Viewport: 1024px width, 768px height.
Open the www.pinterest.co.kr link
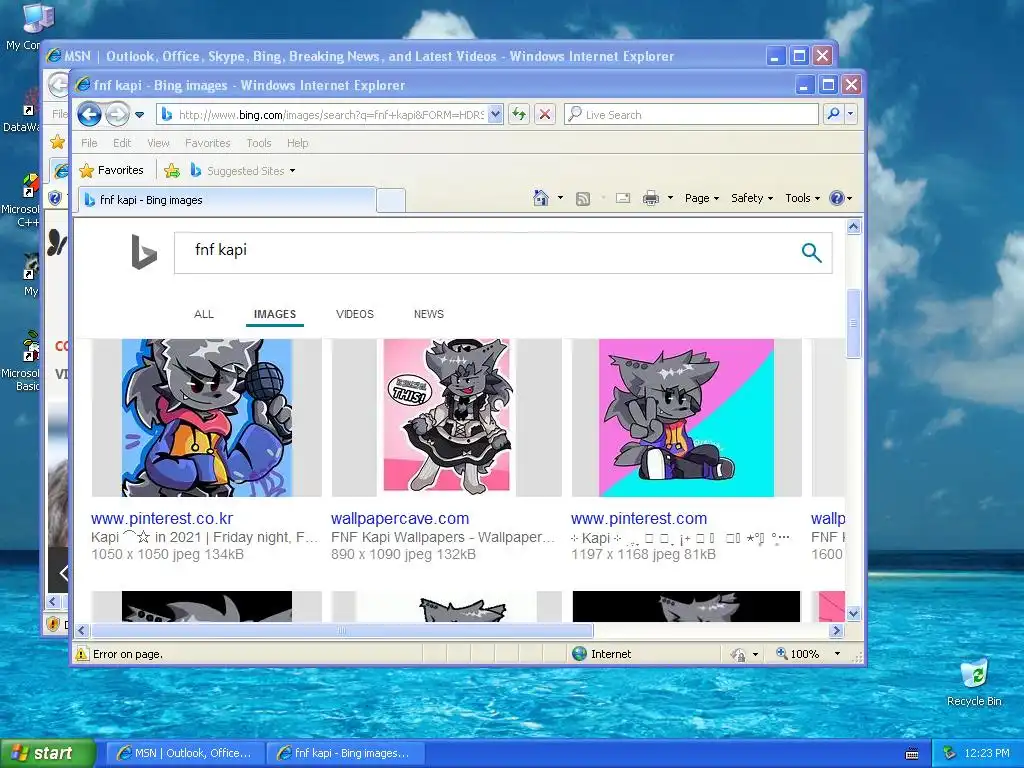162,519
